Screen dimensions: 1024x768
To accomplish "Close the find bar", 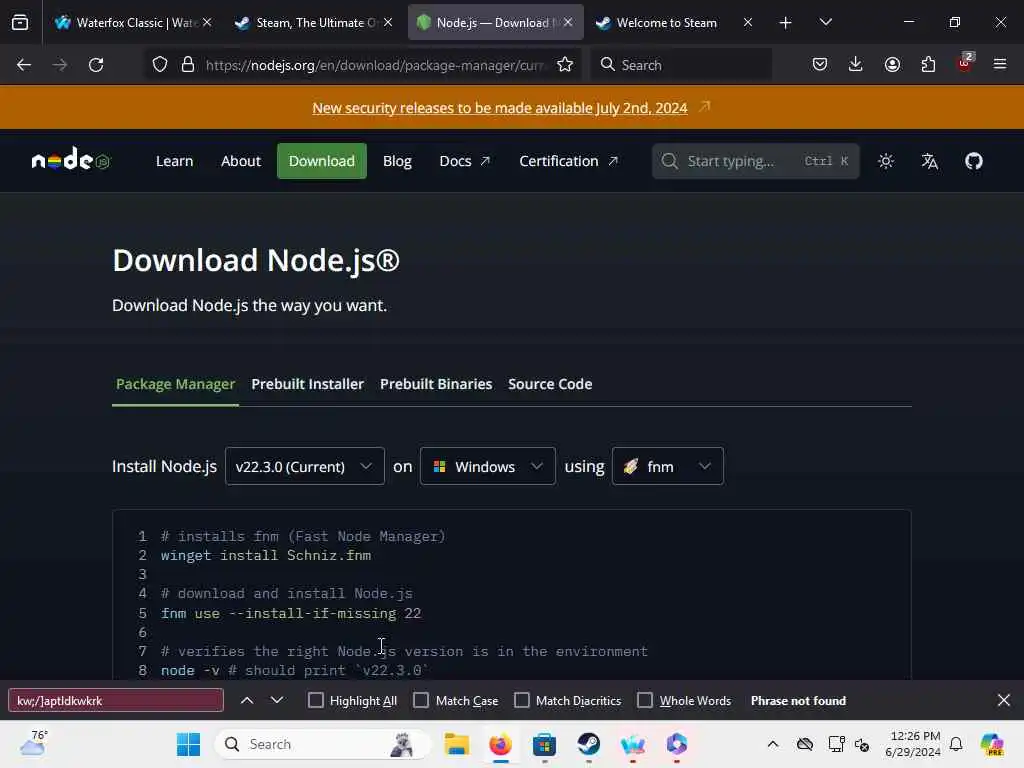I will pos(1004,701).
